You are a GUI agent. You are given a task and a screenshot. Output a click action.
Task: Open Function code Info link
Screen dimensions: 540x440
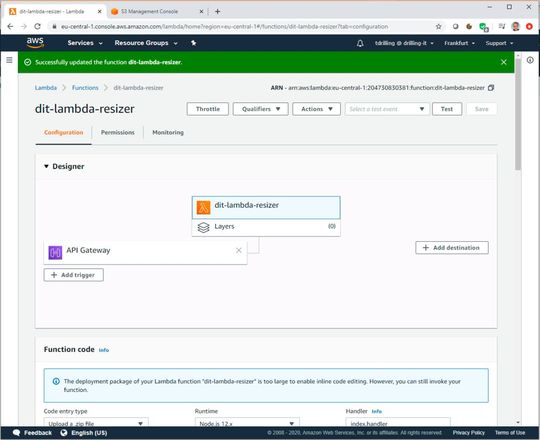pyautogui.click(x=104, y=350)
